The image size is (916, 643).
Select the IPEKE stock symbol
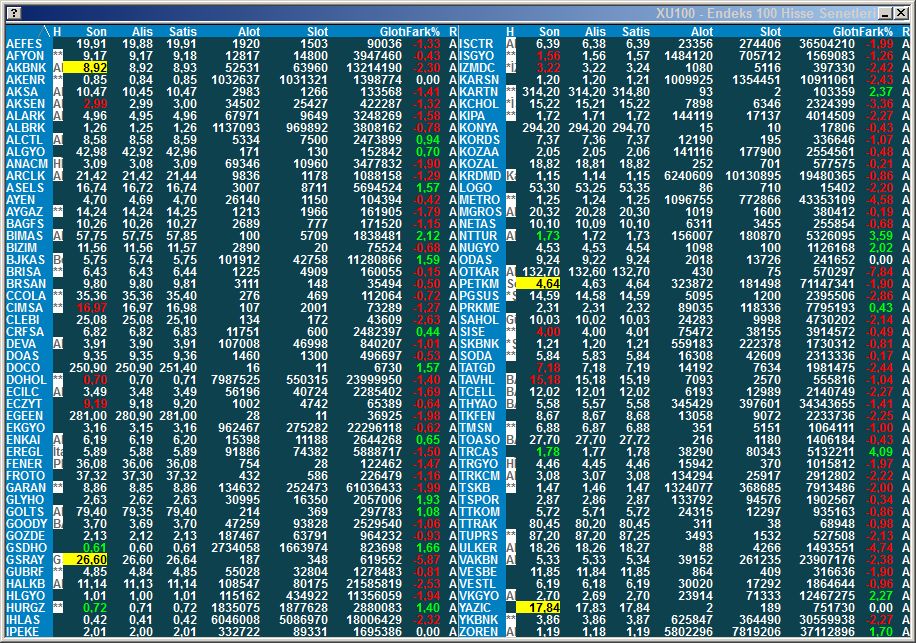coord(23,631)
